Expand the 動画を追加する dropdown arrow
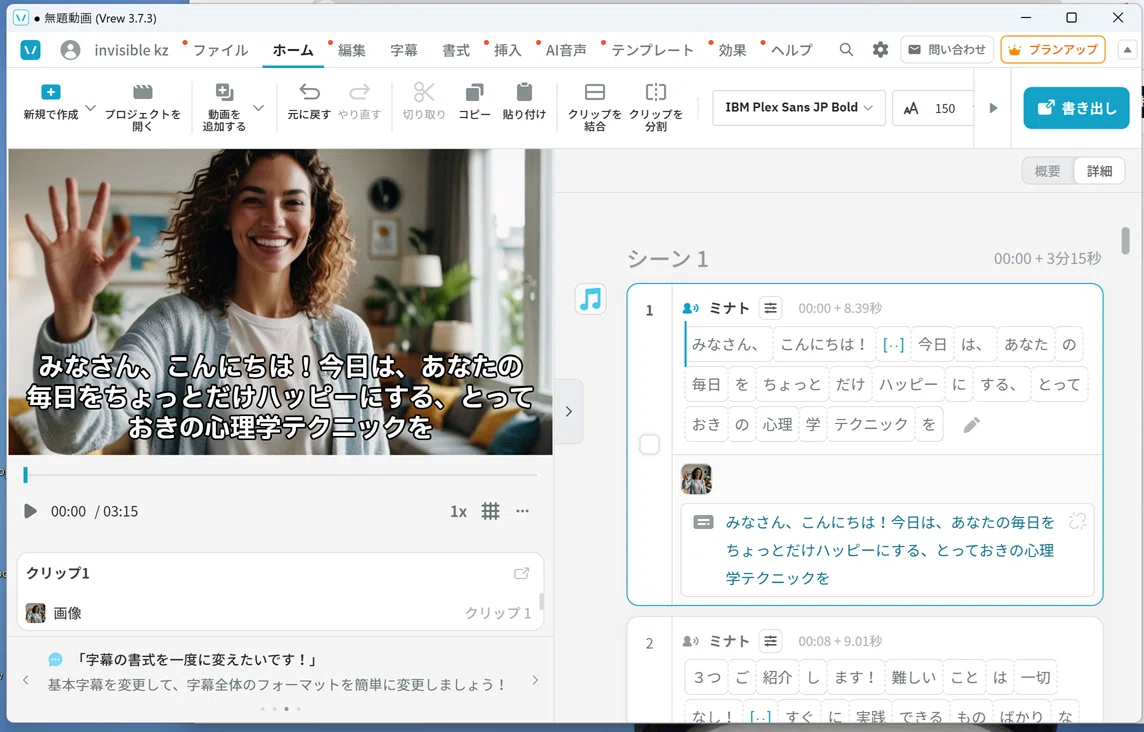Screen dimensions: 1144x732 (x=258, y=108)
